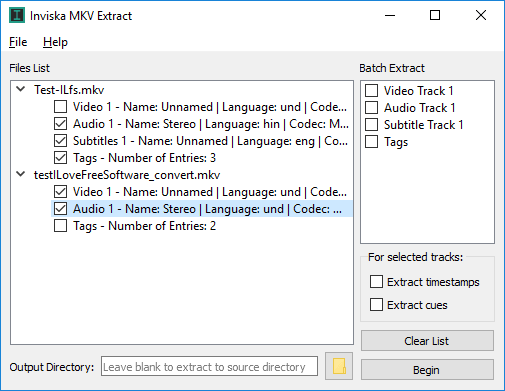Viewport: 505px width, 391px height.
Task: Click the Clear List button
Action: pos(427,341)
